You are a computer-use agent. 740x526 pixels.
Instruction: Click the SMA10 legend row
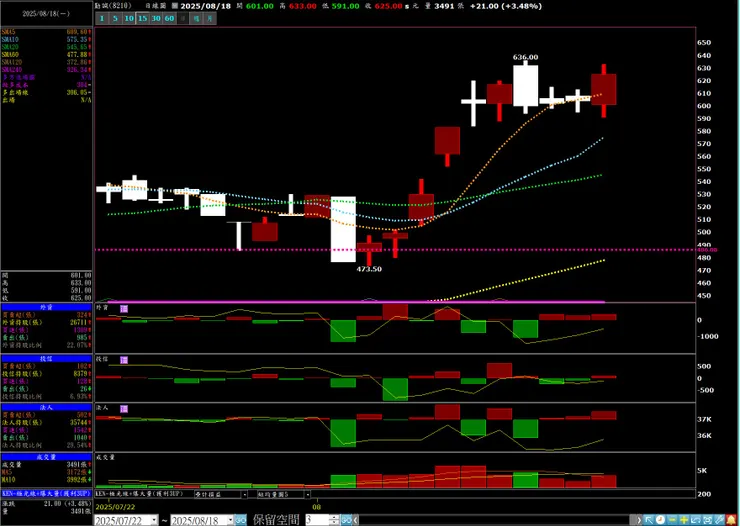[46, 40]
